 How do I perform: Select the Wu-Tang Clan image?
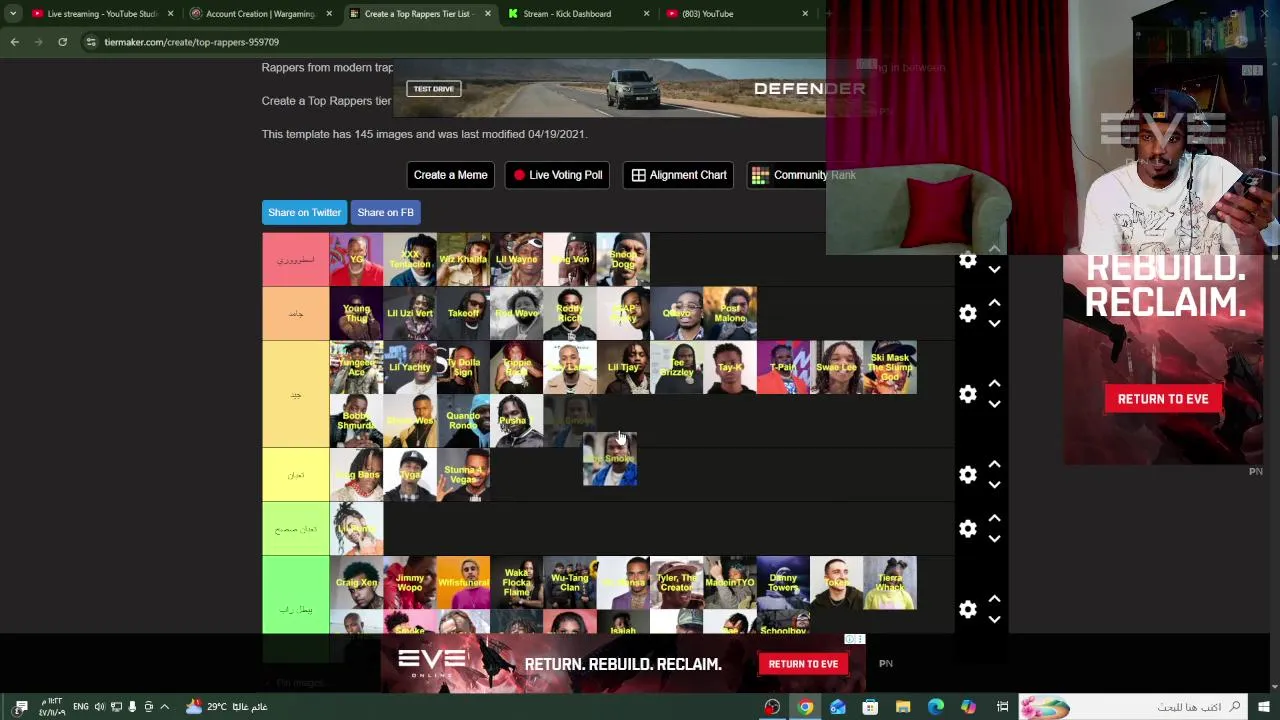click(x=569, y=582)
